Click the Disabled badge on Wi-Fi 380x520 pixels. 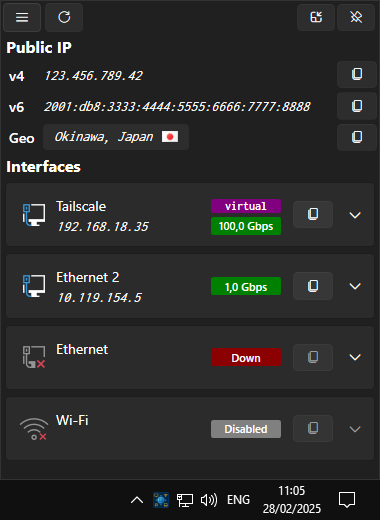[246, 429]
